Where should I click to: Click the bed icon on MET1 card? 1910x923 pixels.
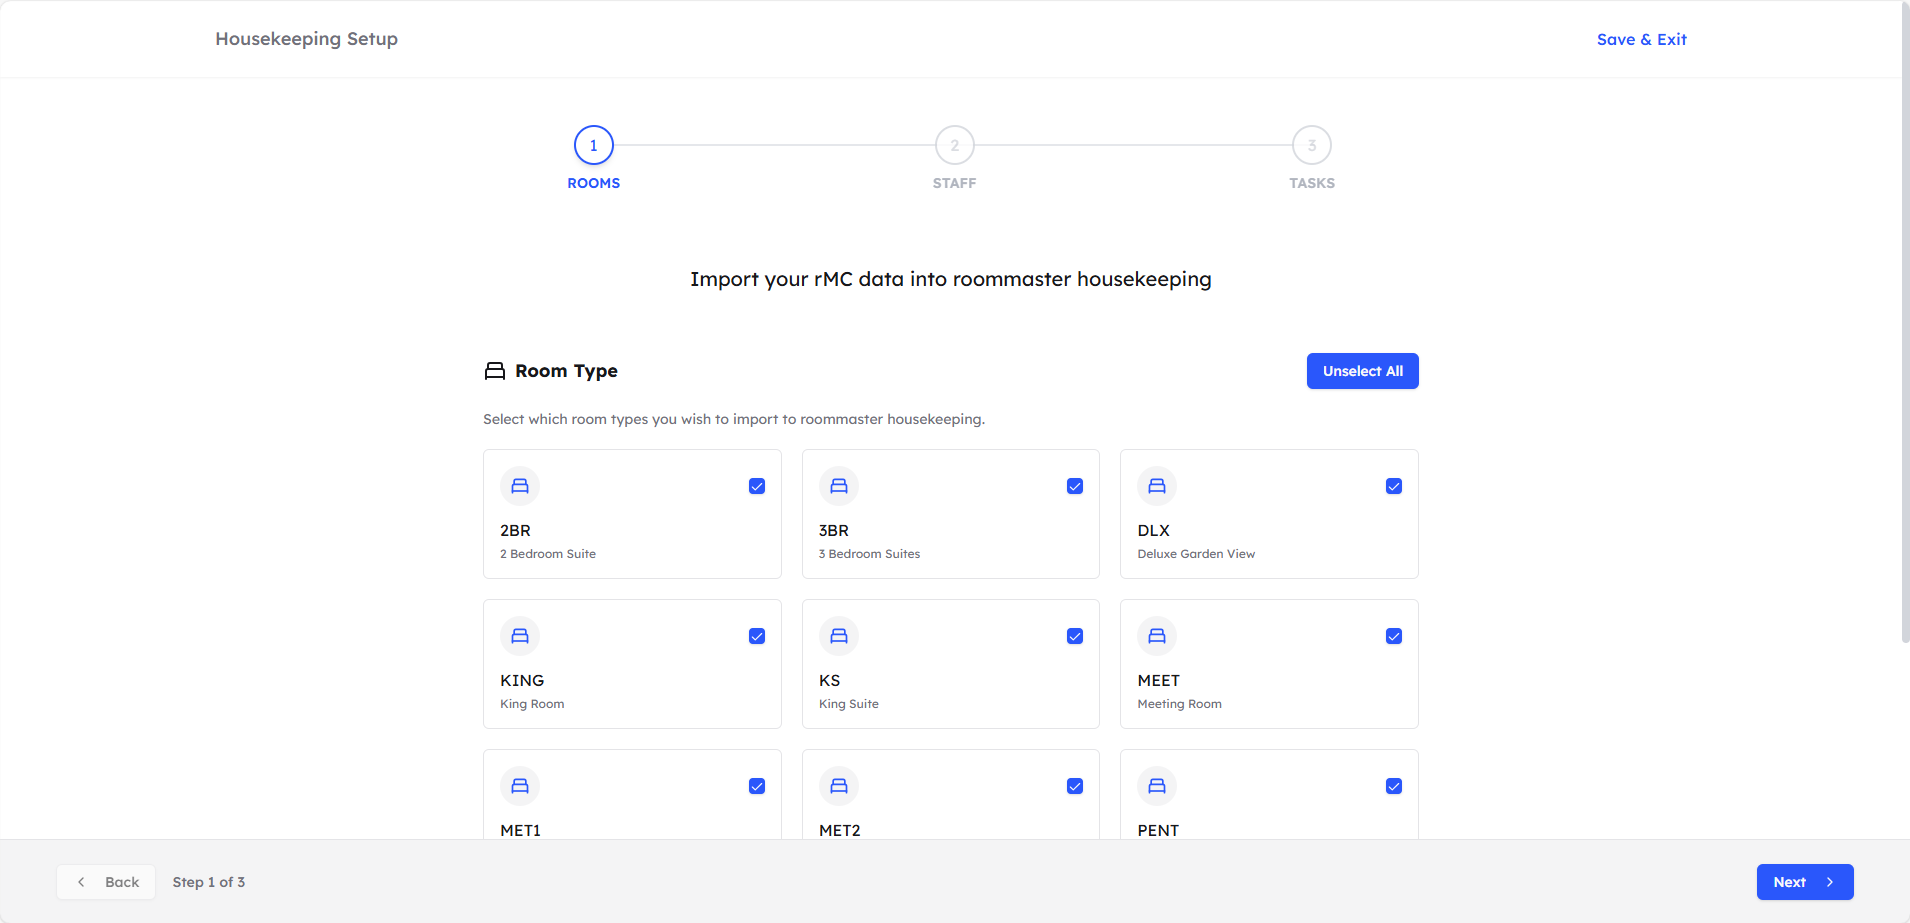pyautogui.click(x=520, y=786)
